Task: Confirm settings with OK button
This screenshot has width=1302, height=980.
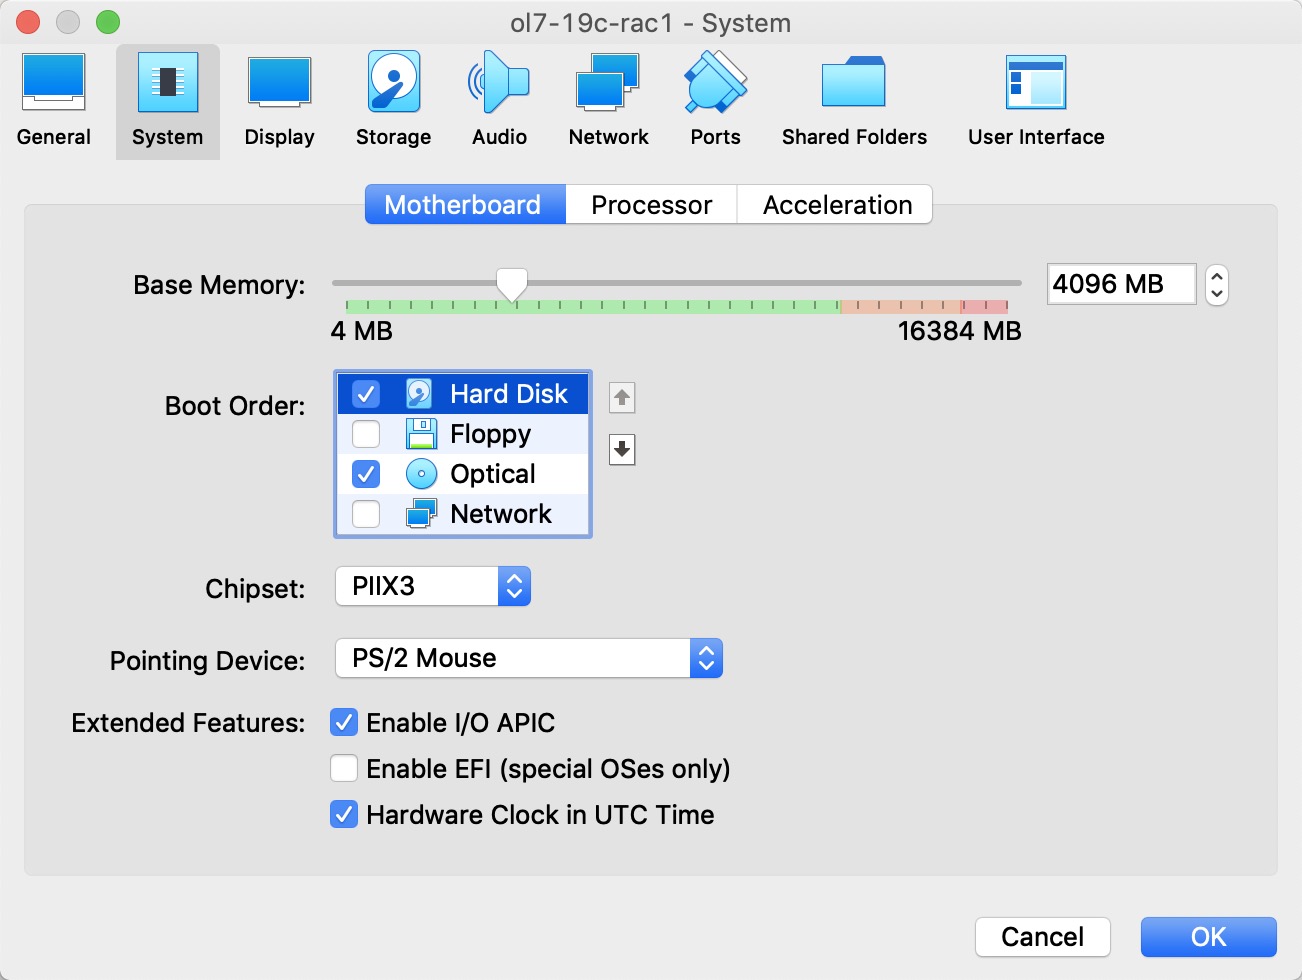Action: point(1208,937)
